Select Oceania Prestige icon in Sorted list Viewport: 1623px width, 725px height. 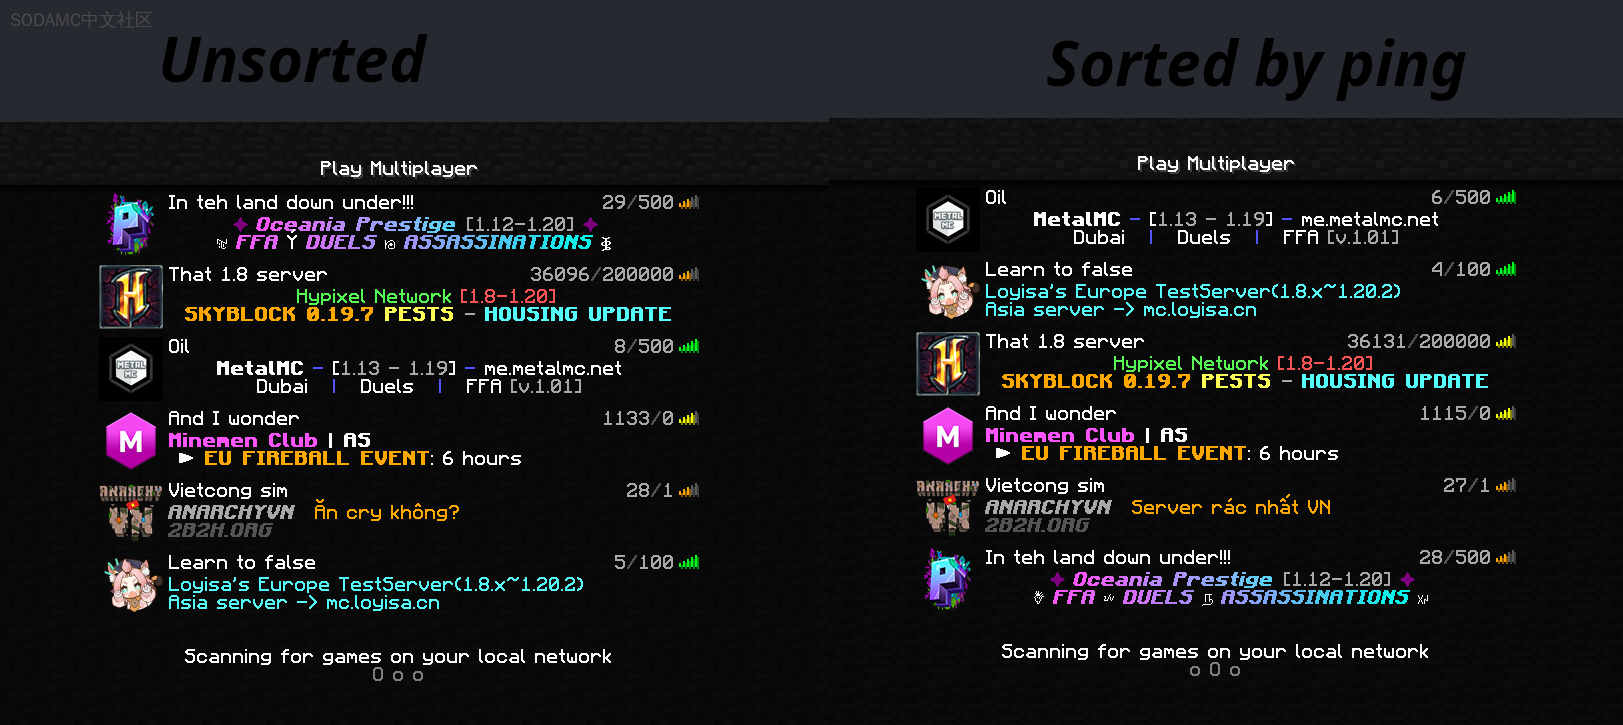point(948,579)
